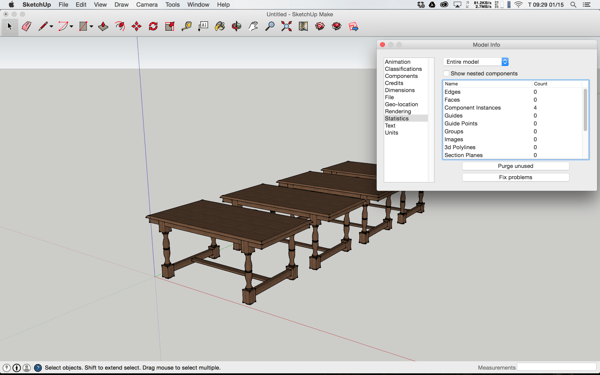
Task: Click the Zoom Extents tool
Action: (x=286, y=26)
